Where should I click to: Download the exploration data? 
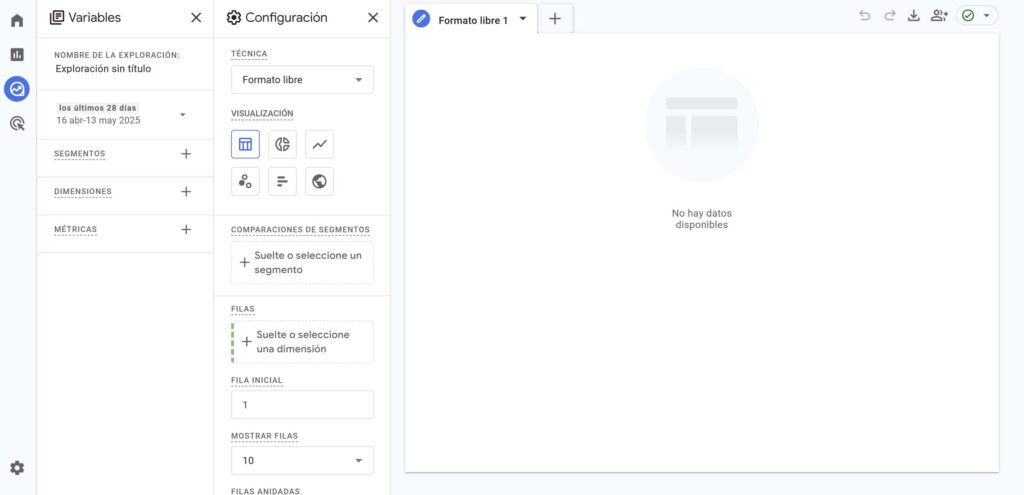(x=913, y=16)
